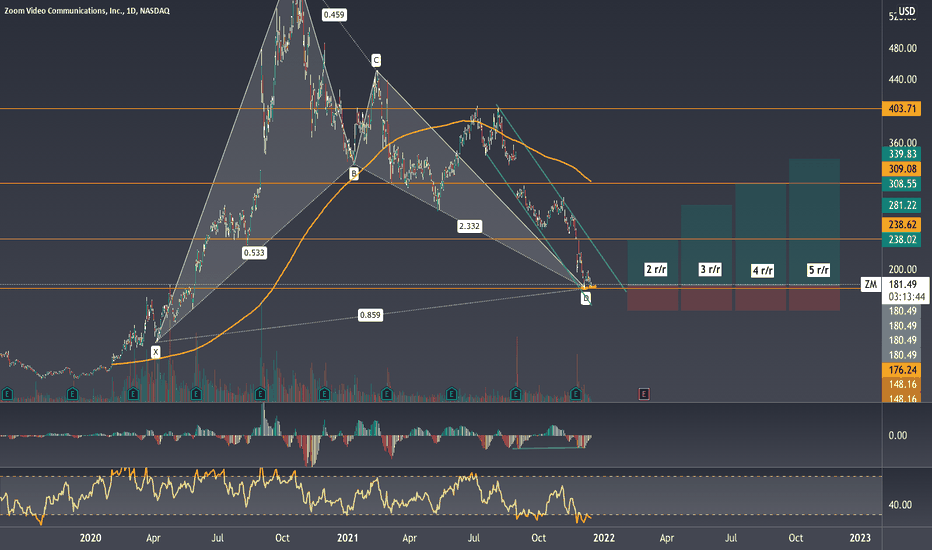Click the chart title Zoom Video Communications, Inc.
Screen dimensions: 932x550
click(87, 11)
